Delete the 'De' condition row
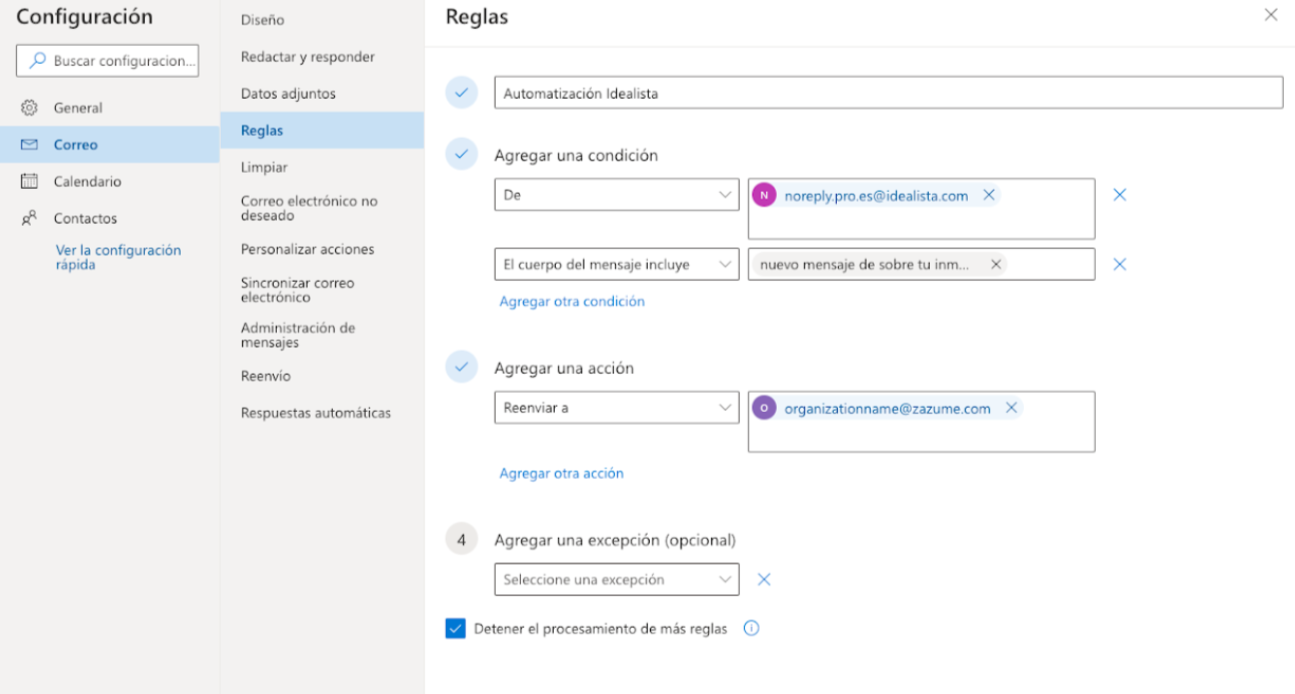This screenshot has height=694, width=1295. pos(1120,195)
